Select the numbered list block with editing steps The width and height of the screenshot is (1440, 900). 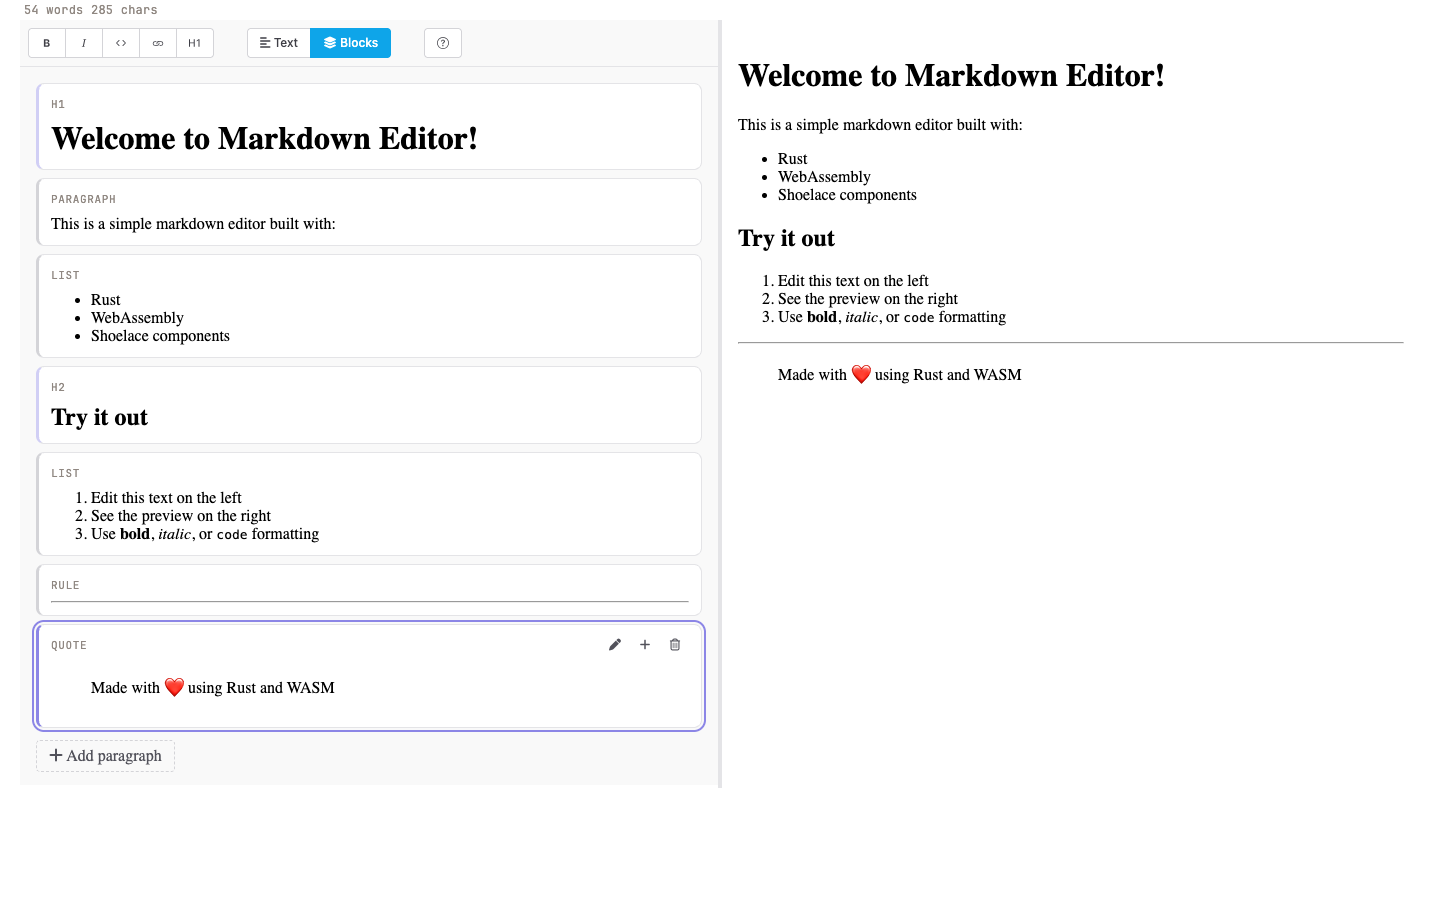(x=369, y=504)
